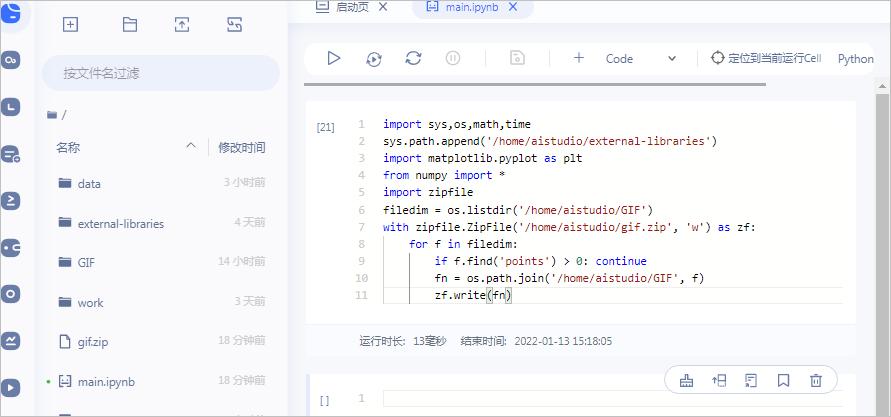
Task: Clear cell output with the broom icon
Action: [x=686, y=380]
